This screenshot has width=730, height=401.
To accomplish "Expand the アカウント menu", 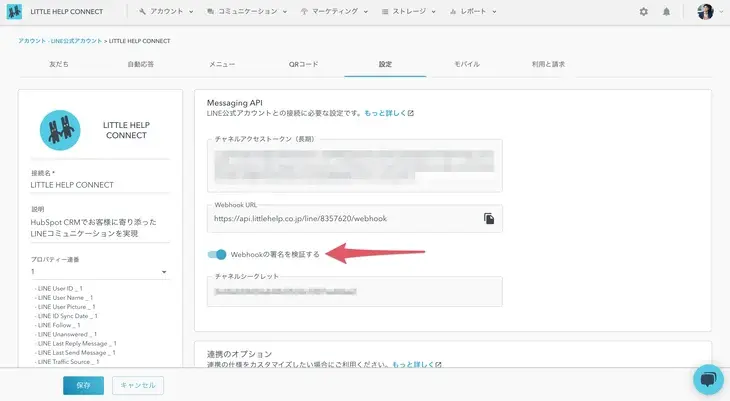I will click(164, 12).
